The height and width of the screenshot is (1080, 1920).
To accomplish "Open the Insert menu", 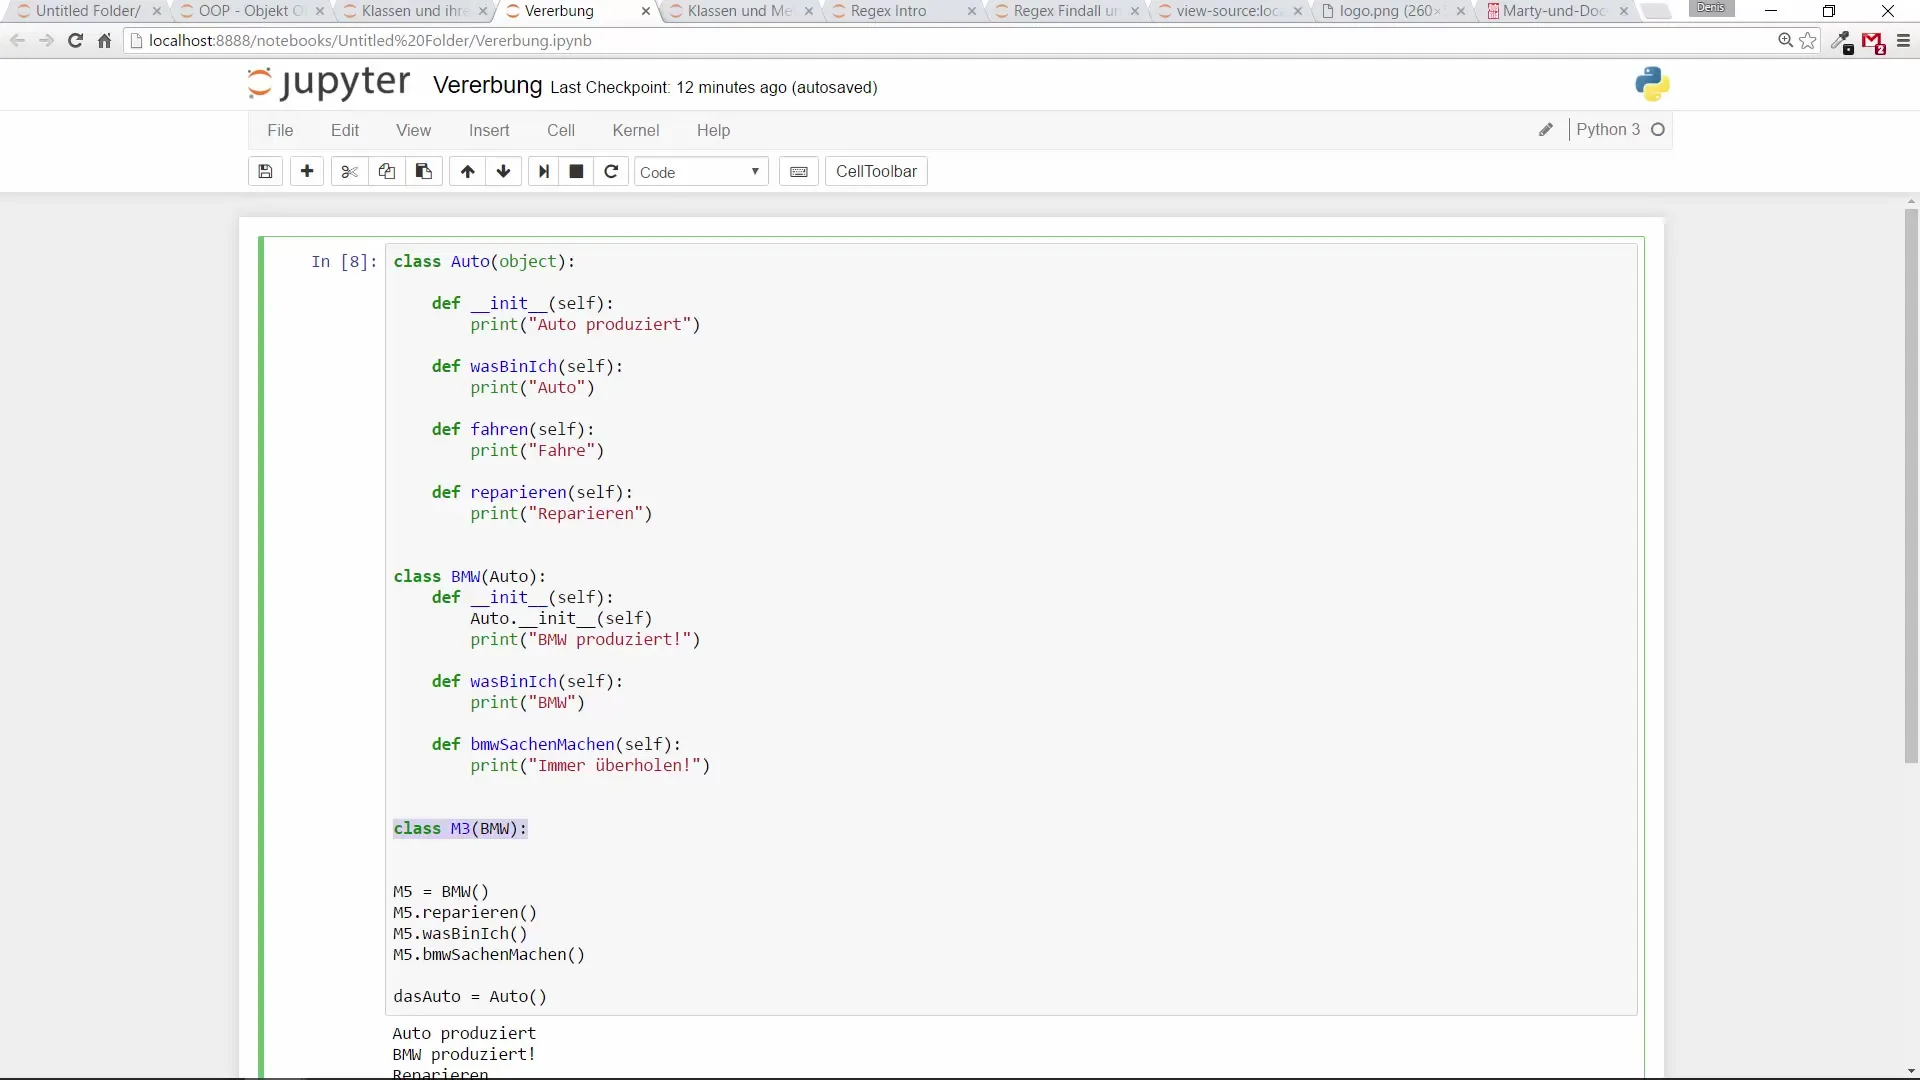I will [x=489, y=130].
